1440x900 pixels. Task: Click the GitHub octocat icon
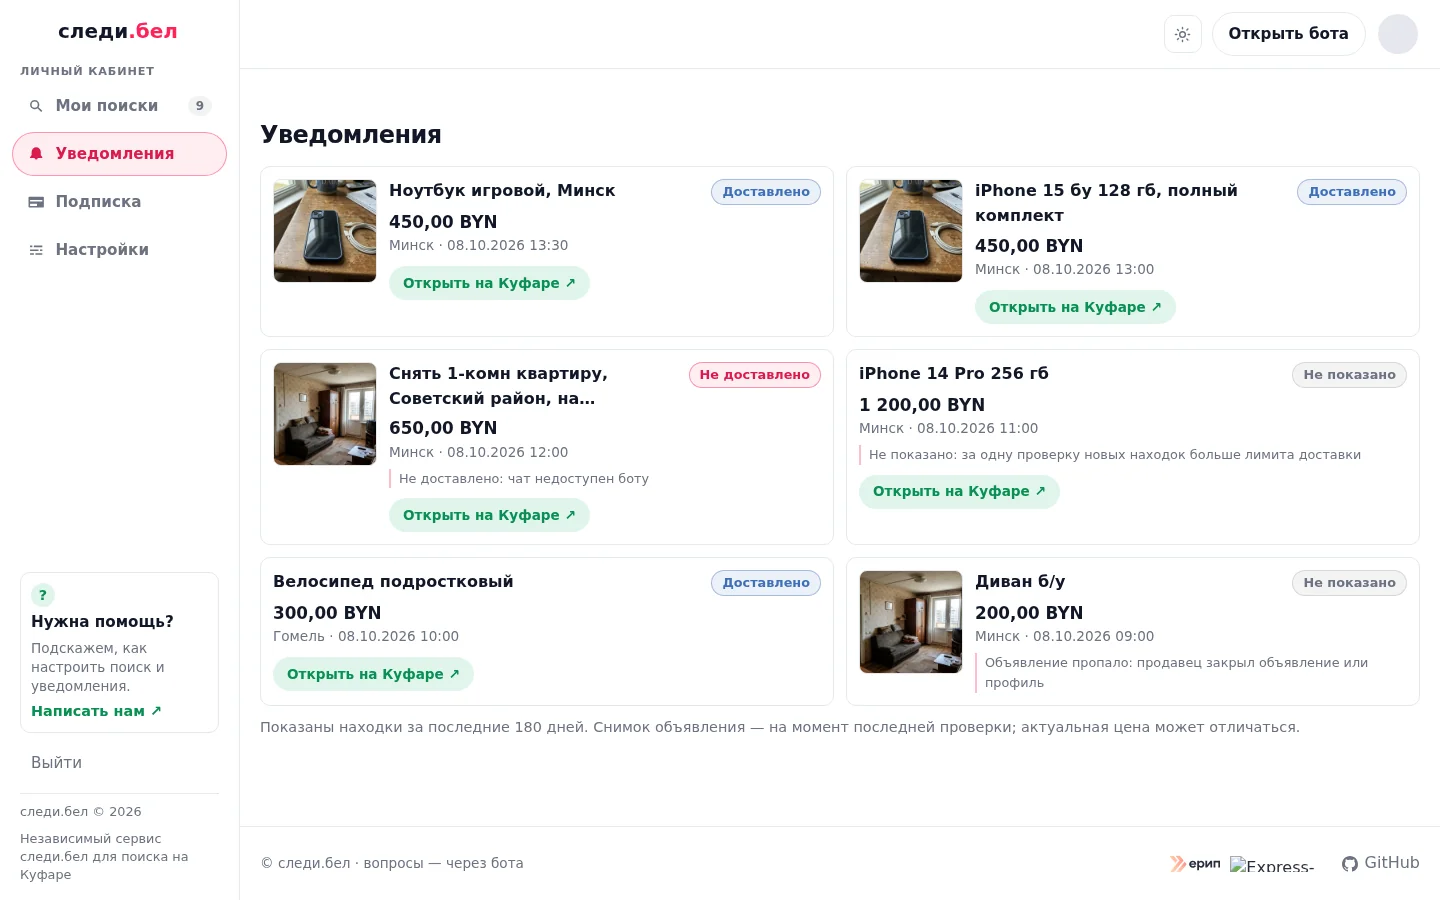[1350, 863]
